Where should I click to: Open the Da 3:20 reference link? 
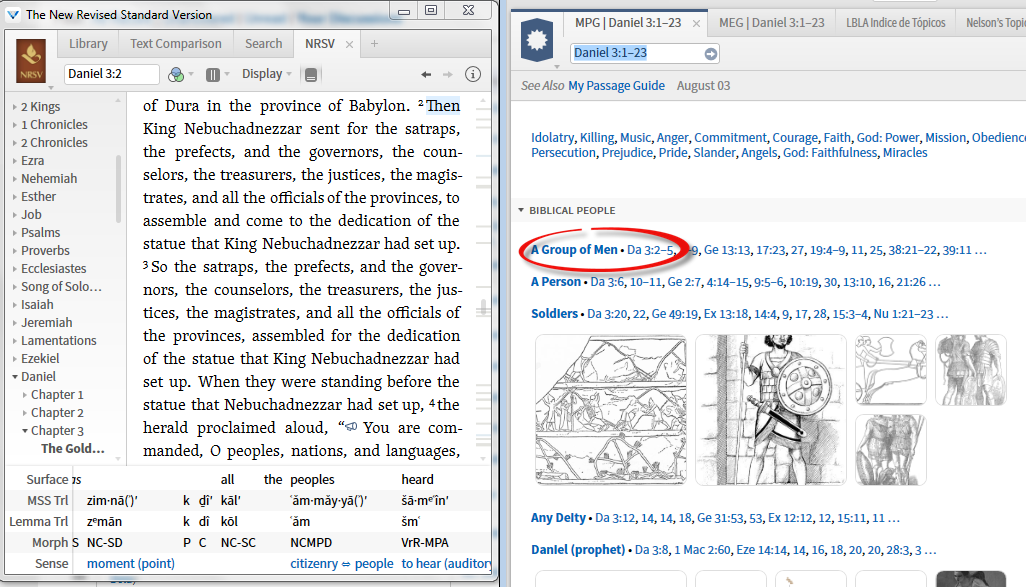[x=607, y=314]
